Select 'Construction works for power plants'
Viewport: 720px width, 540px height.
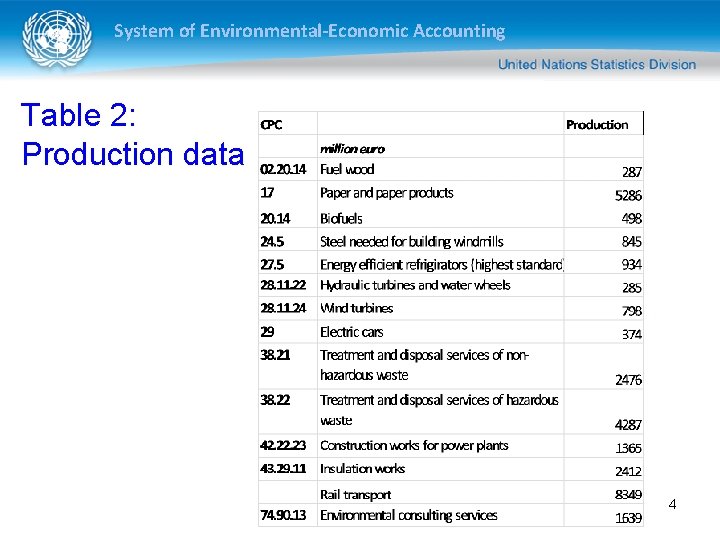[414, 446]
